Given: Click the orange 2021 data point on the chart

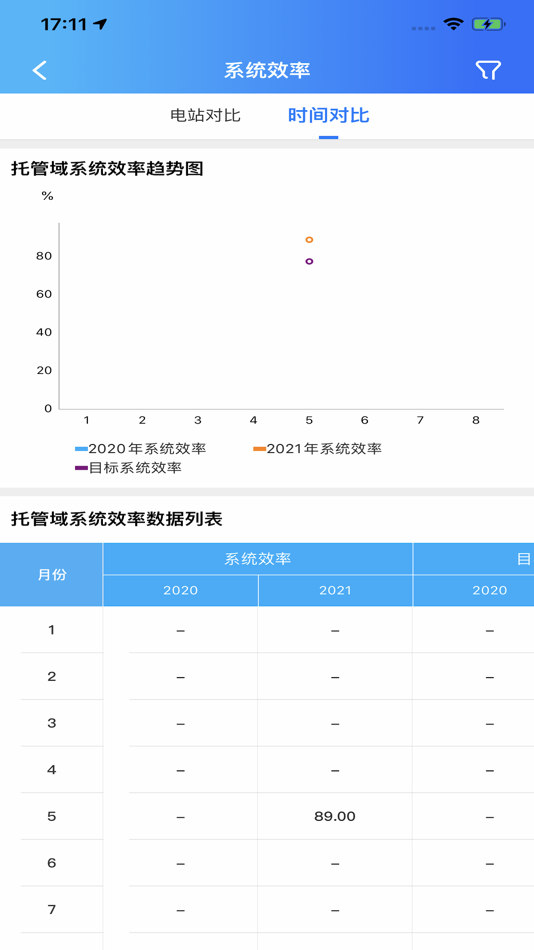Looking at the screenshot, I should (309, 240).
